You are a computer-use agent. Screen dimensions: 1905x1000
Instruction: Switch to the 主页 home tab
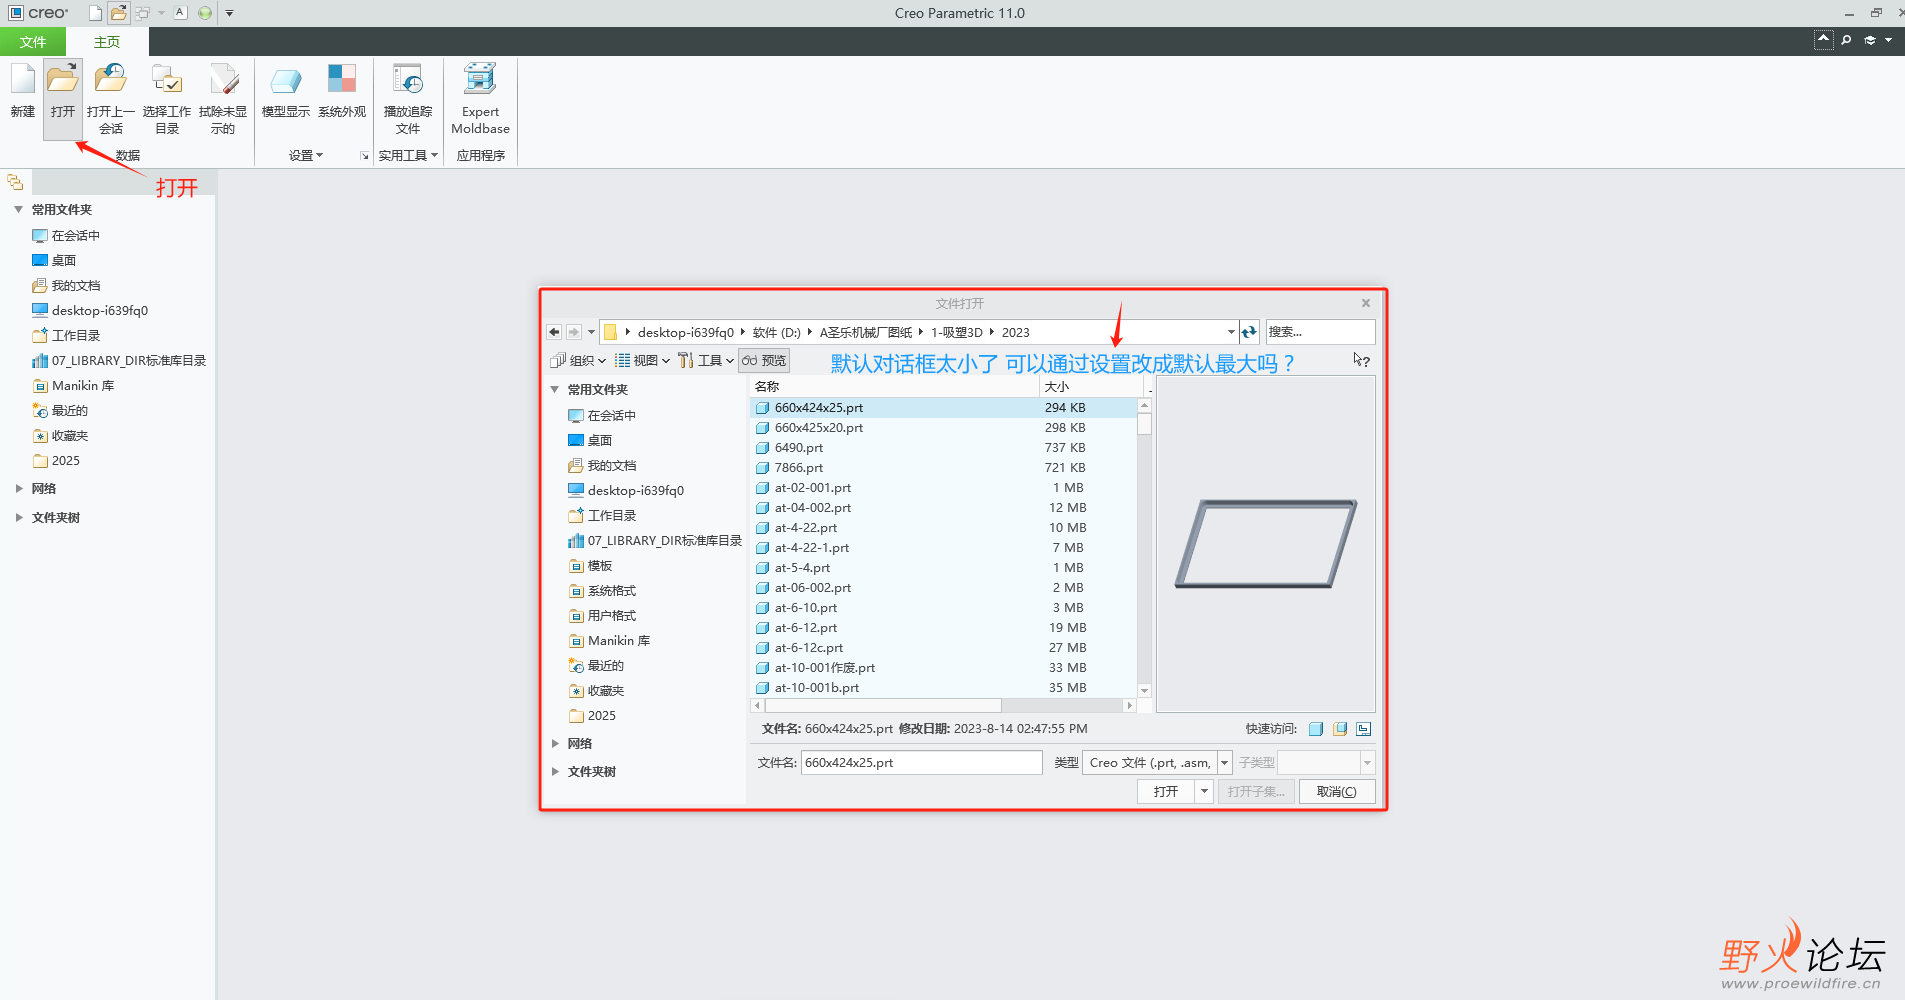coord(107,42)
